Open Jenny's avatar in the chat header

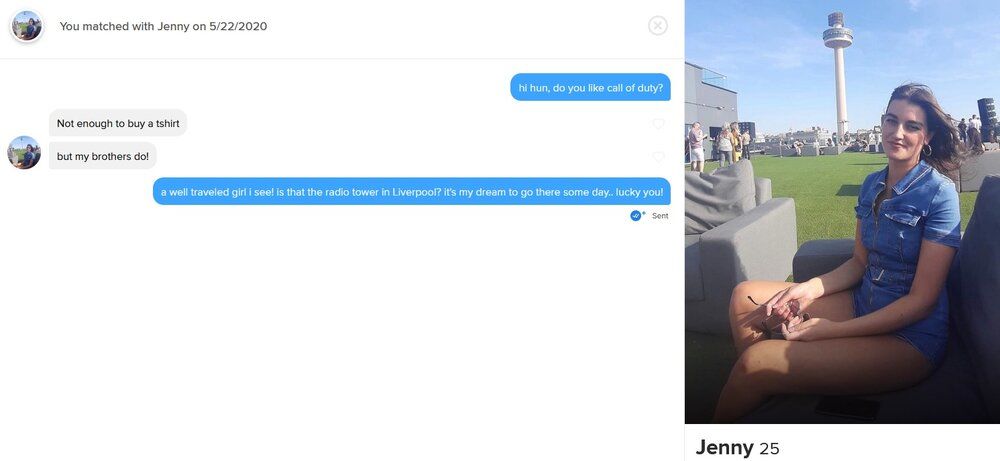coord(26,26)
